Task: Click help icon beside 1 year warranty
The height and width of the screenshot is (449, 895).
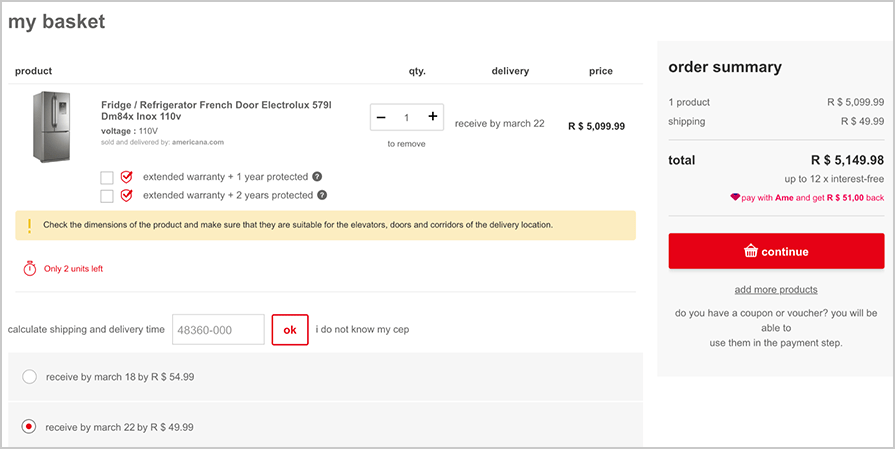Action: 317,177
